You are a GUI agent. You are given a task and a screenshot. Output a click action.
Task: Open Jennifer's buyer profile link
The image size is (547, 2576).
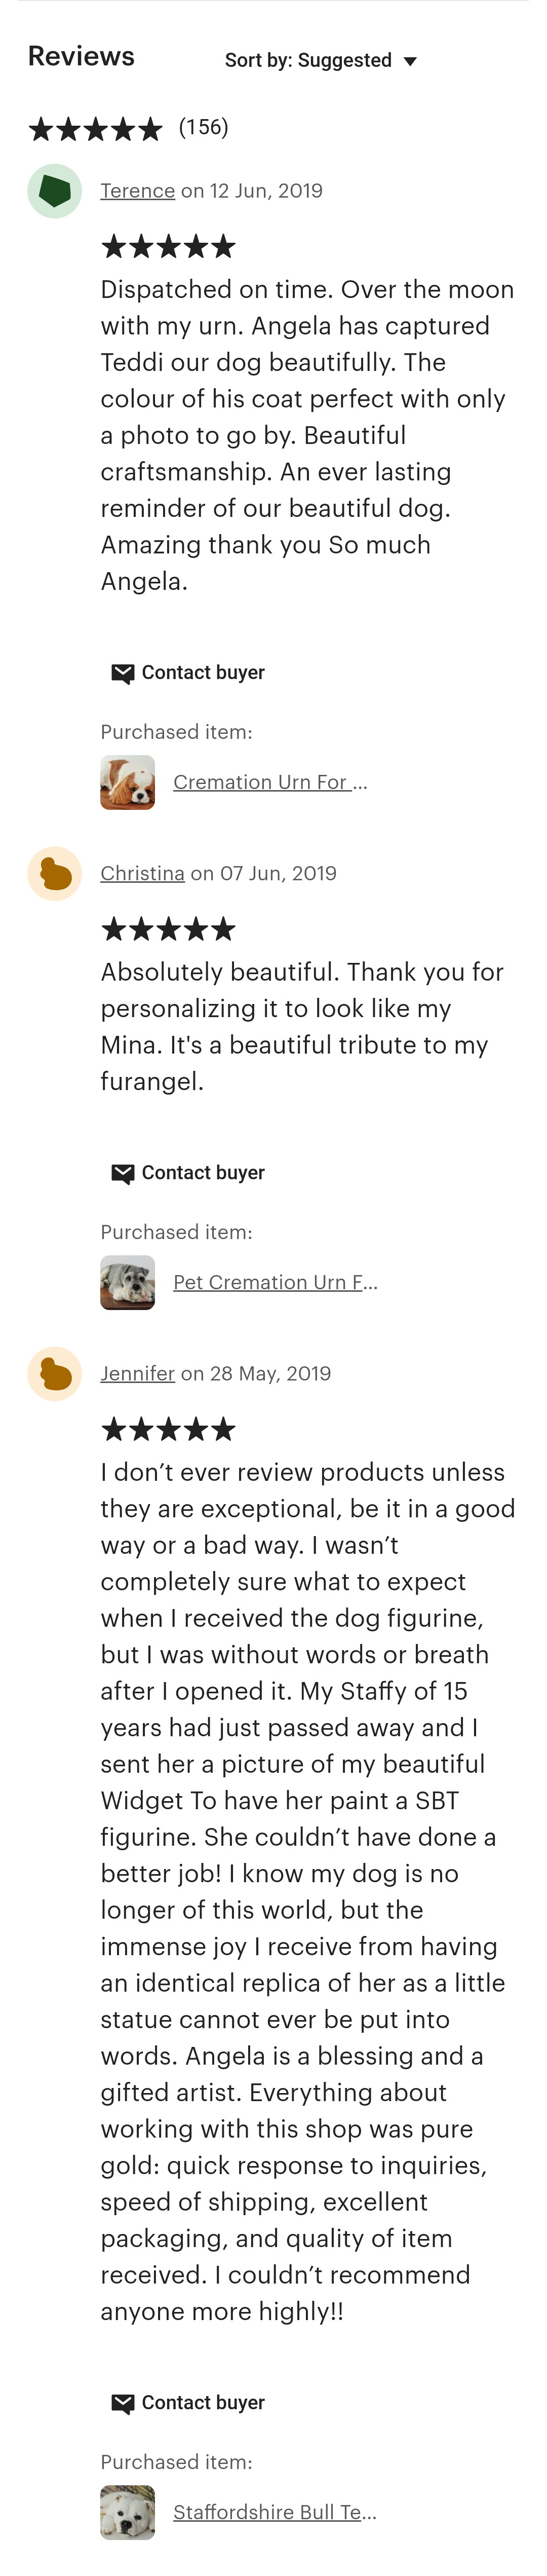pyautogui.click(x=137, y=1374)
